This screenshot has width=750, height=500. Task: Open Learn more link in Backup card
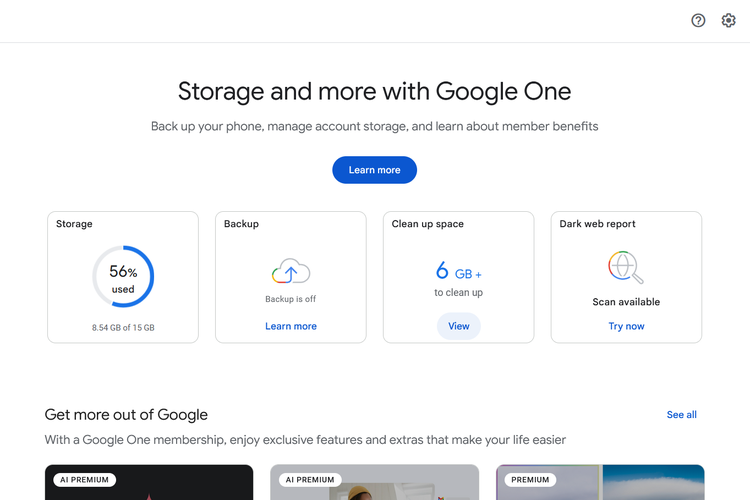coord(291,326)
